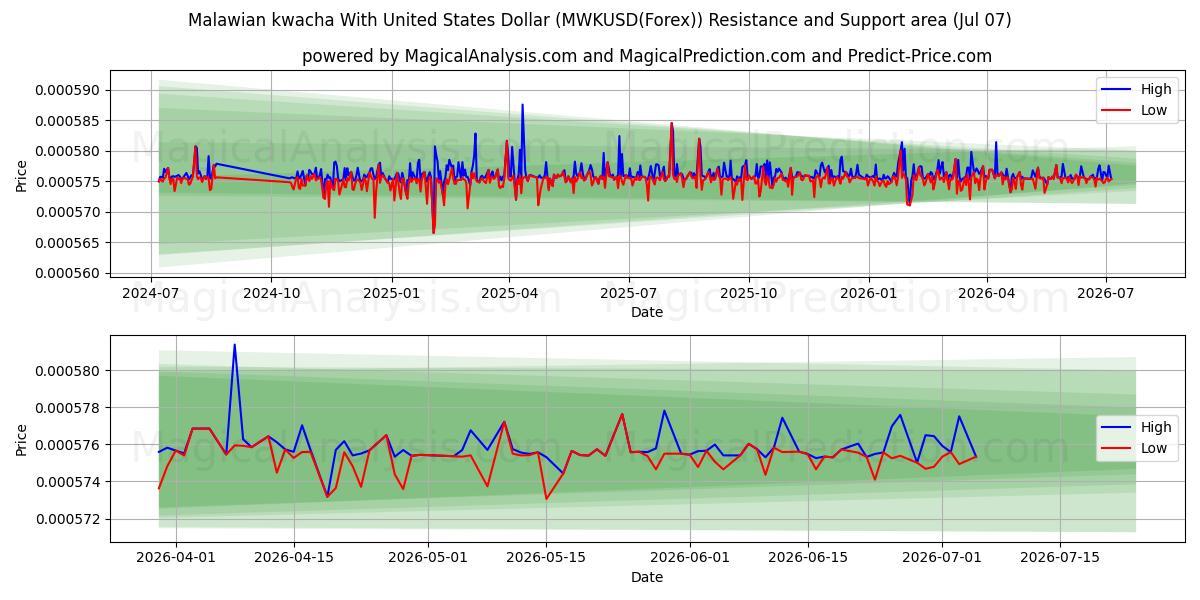The width and height of the screenshot is (1200, 600).
Task: Click the 2024-07 x-axis tick label
Action: point(152,294)
